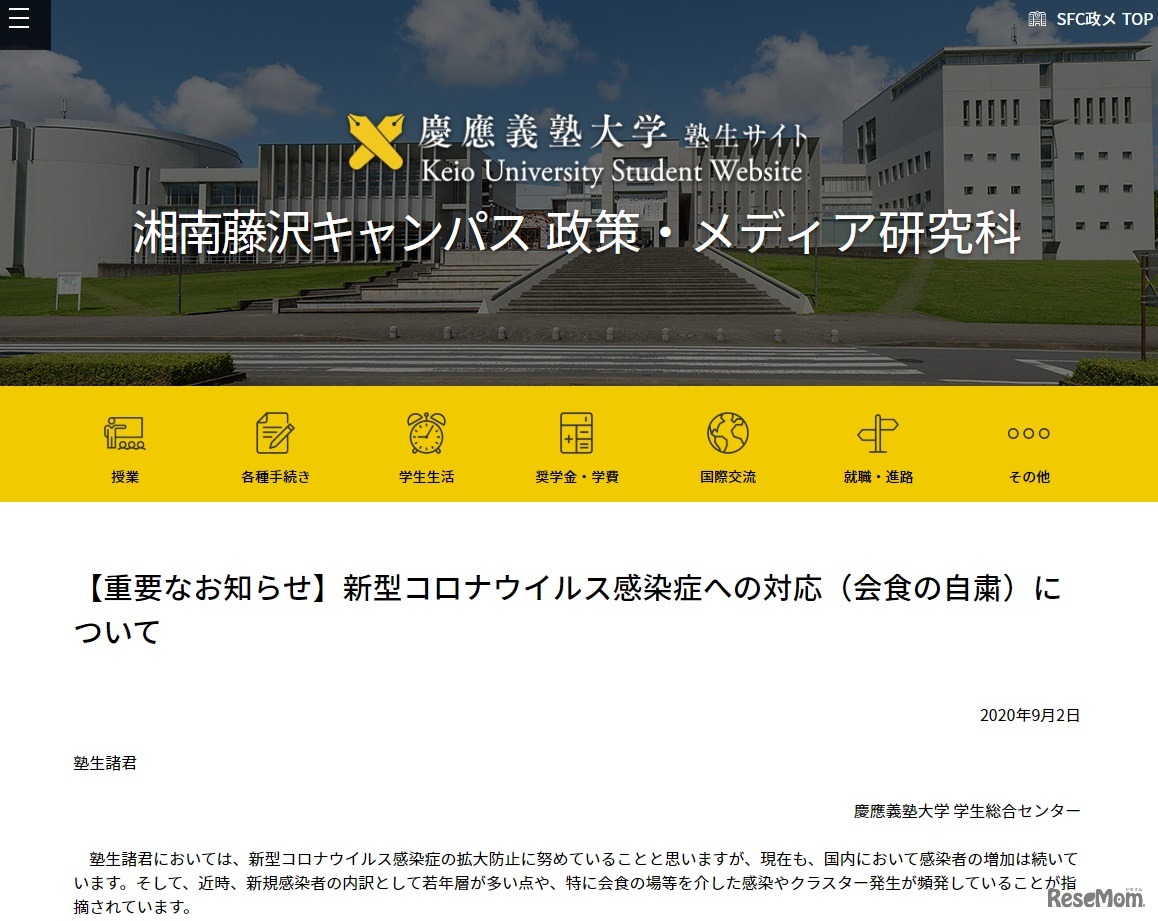Click the 学生生活 alarm clock icon
The width and height of the screenshot is (1158, 921).
[425, 433]
